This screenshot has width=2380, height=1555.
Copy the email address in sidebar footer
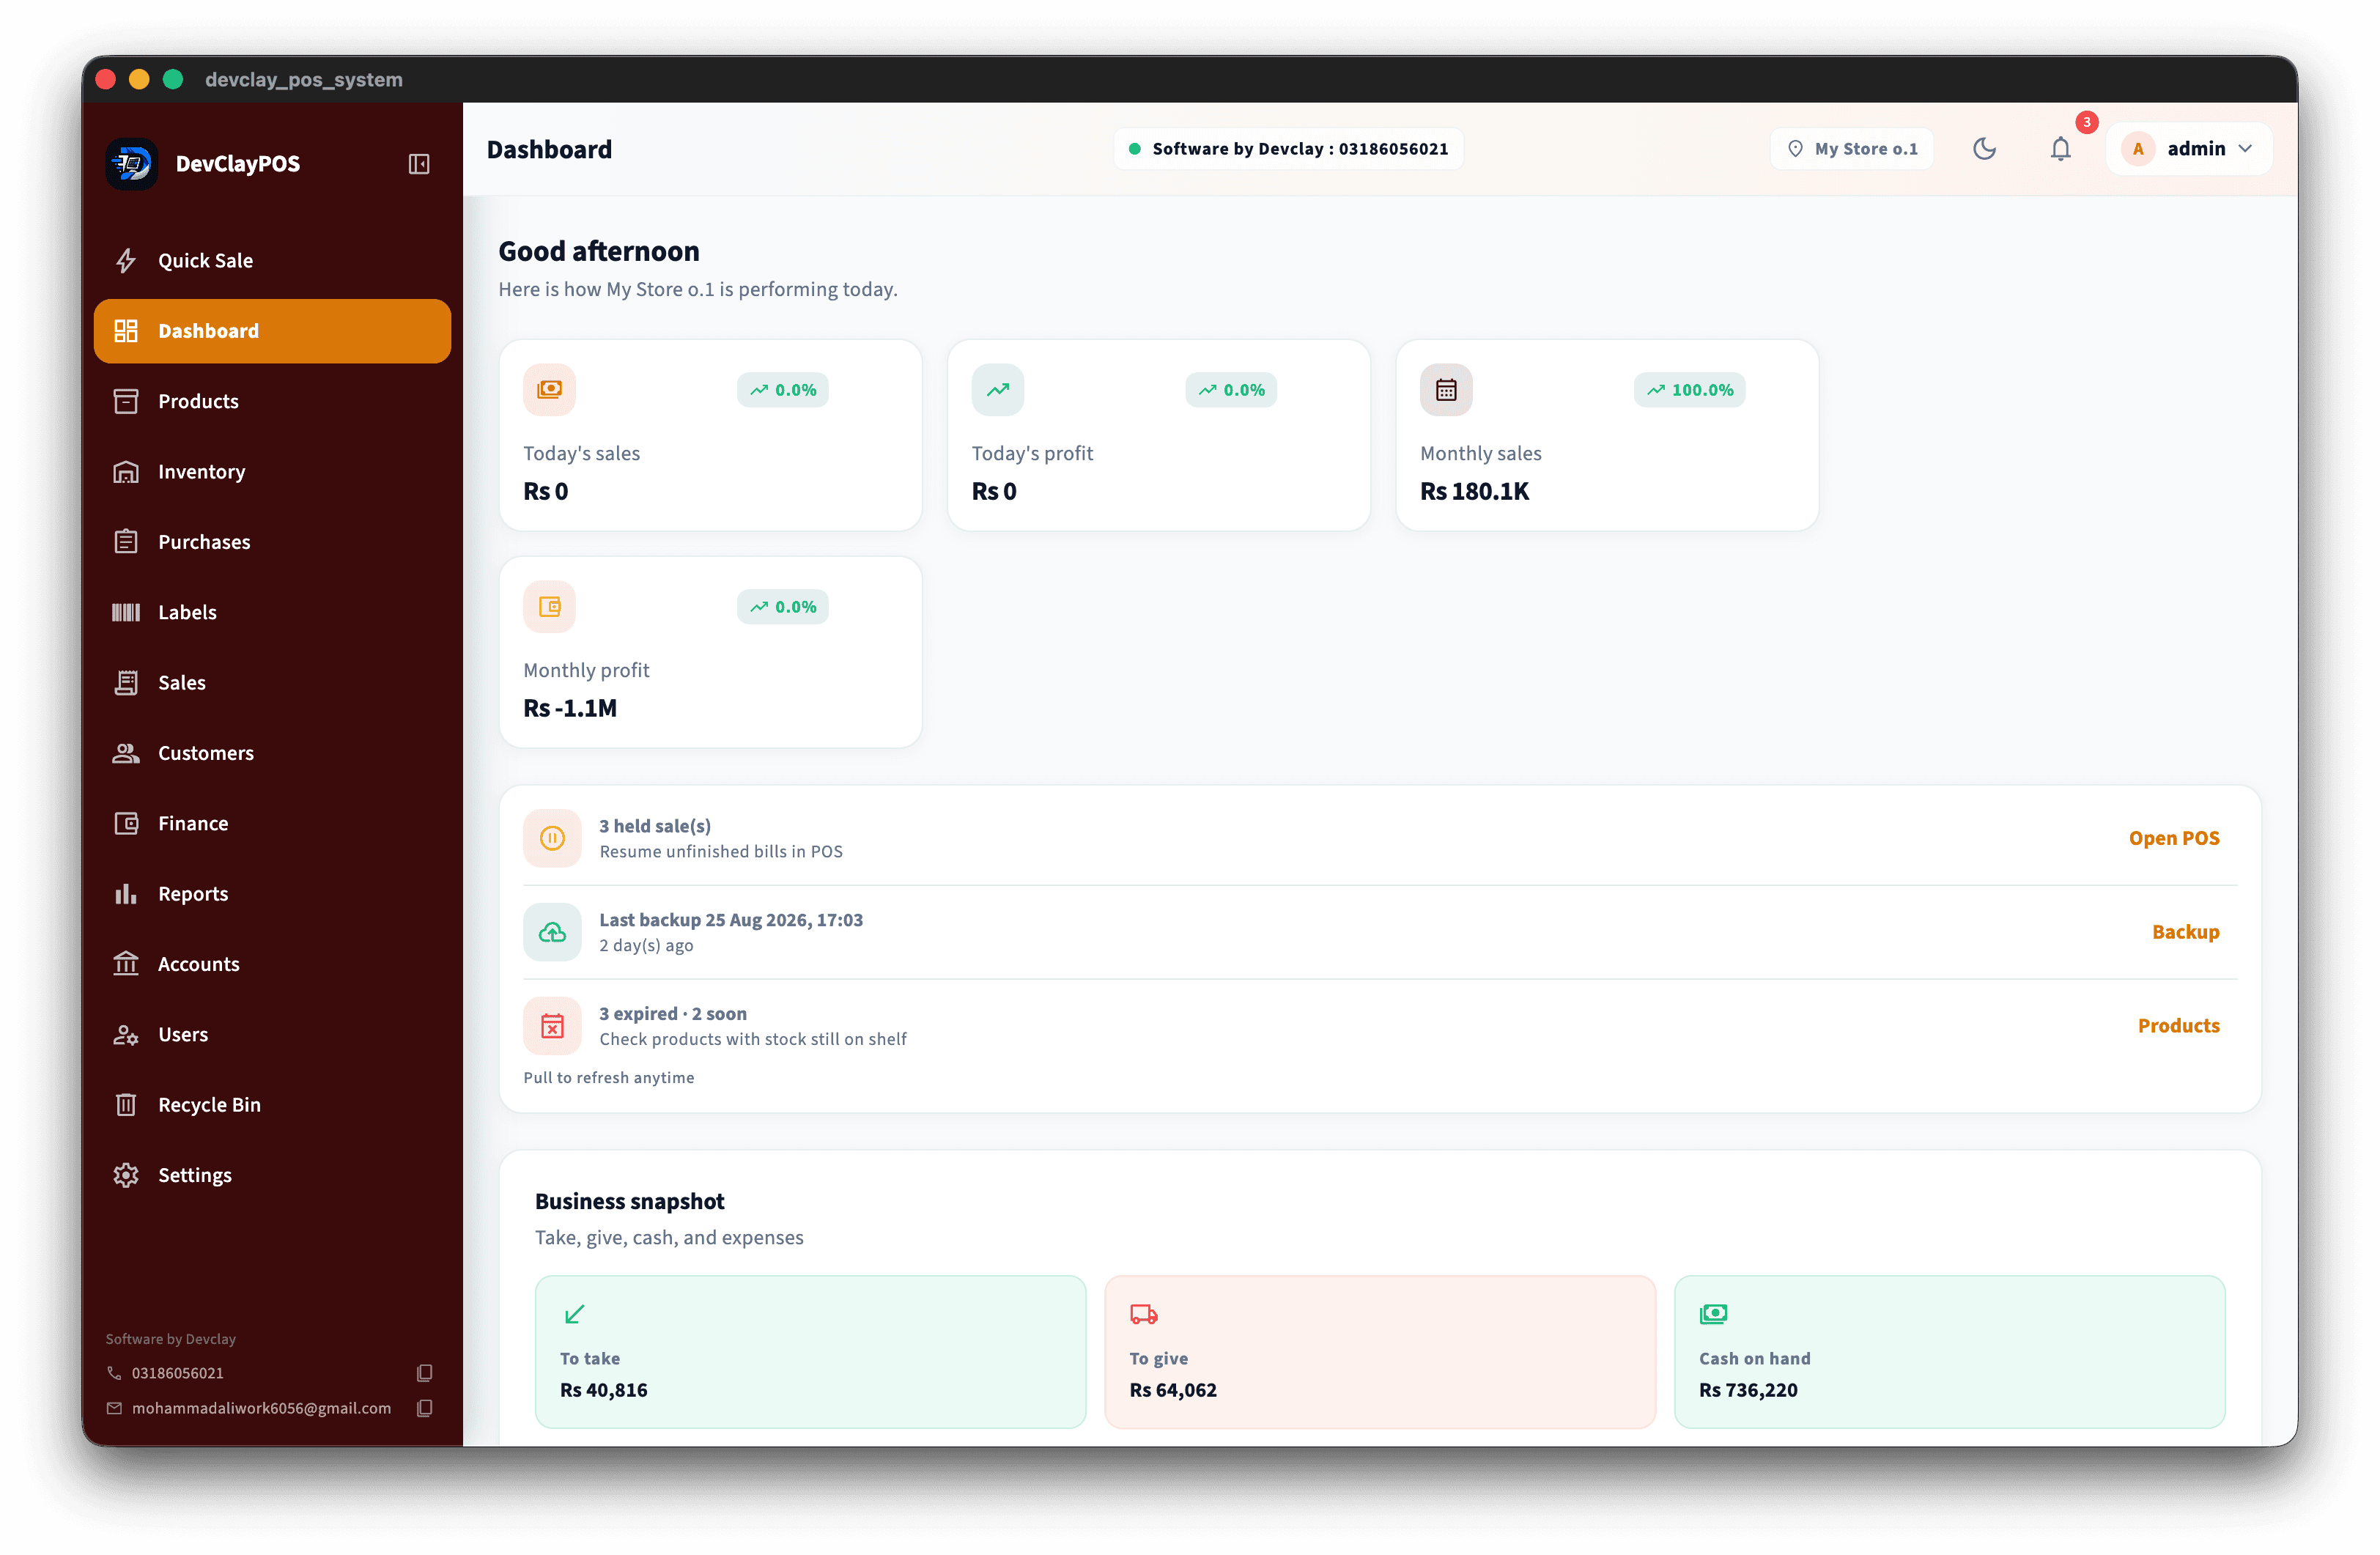click(x=425, y=1408)
